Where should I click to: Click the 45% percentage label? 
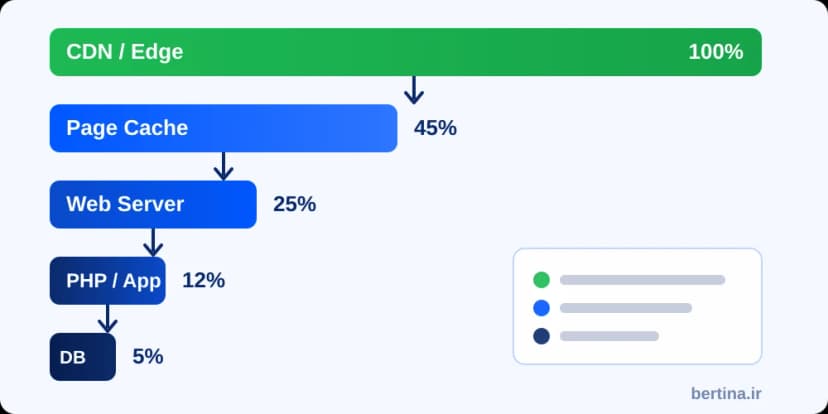pos(435,128)
